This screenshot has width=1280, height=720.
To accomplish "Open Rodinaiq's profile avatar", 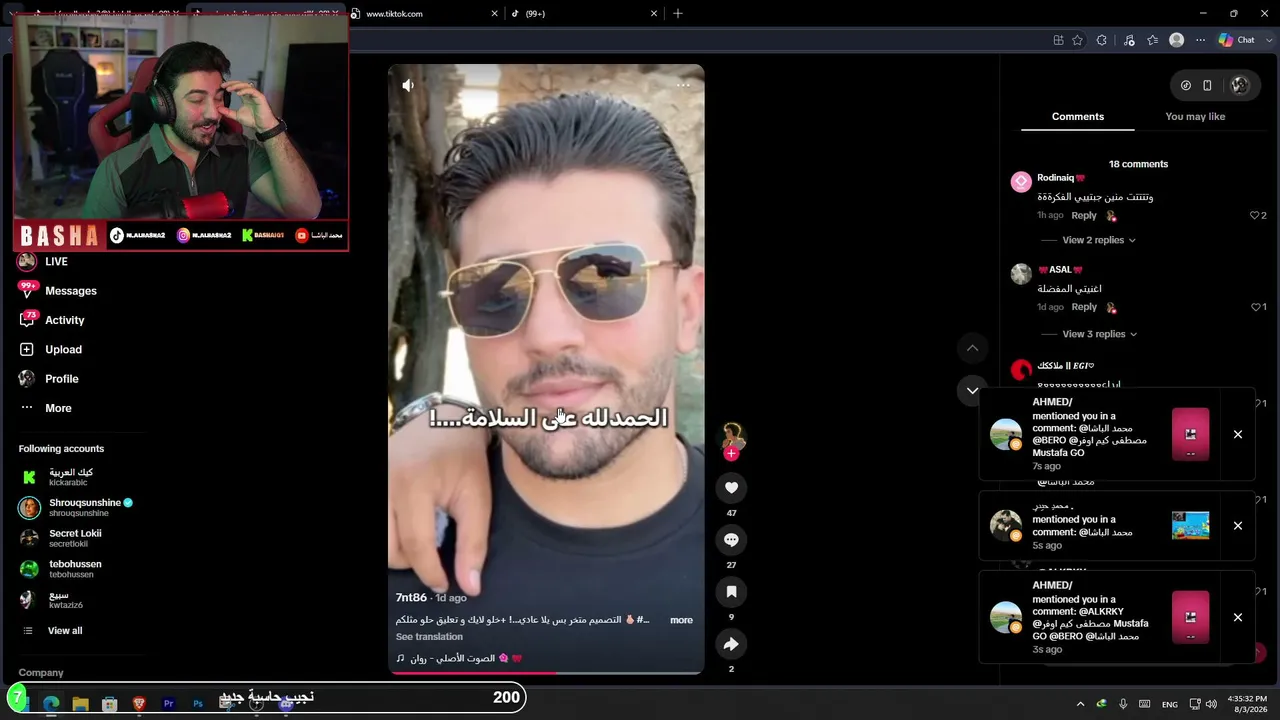I will (1021, 182).
